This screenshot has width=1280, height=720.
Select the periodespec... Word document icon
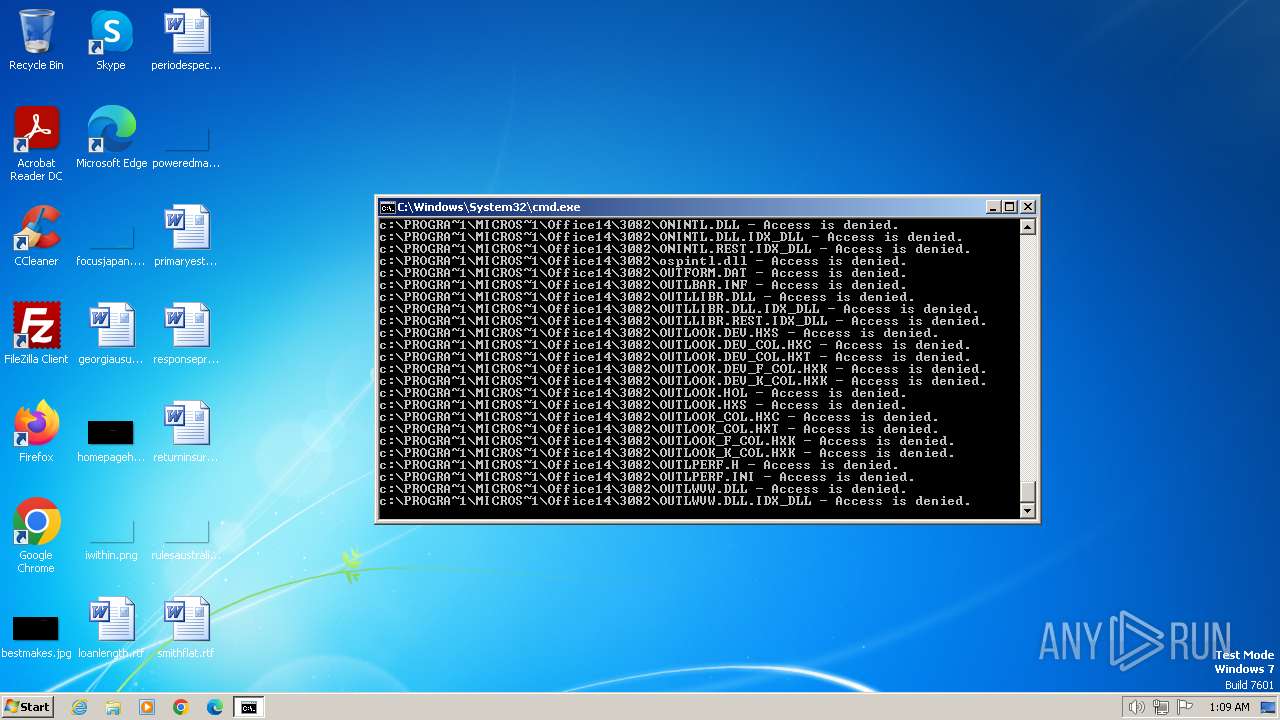point(186,41)
